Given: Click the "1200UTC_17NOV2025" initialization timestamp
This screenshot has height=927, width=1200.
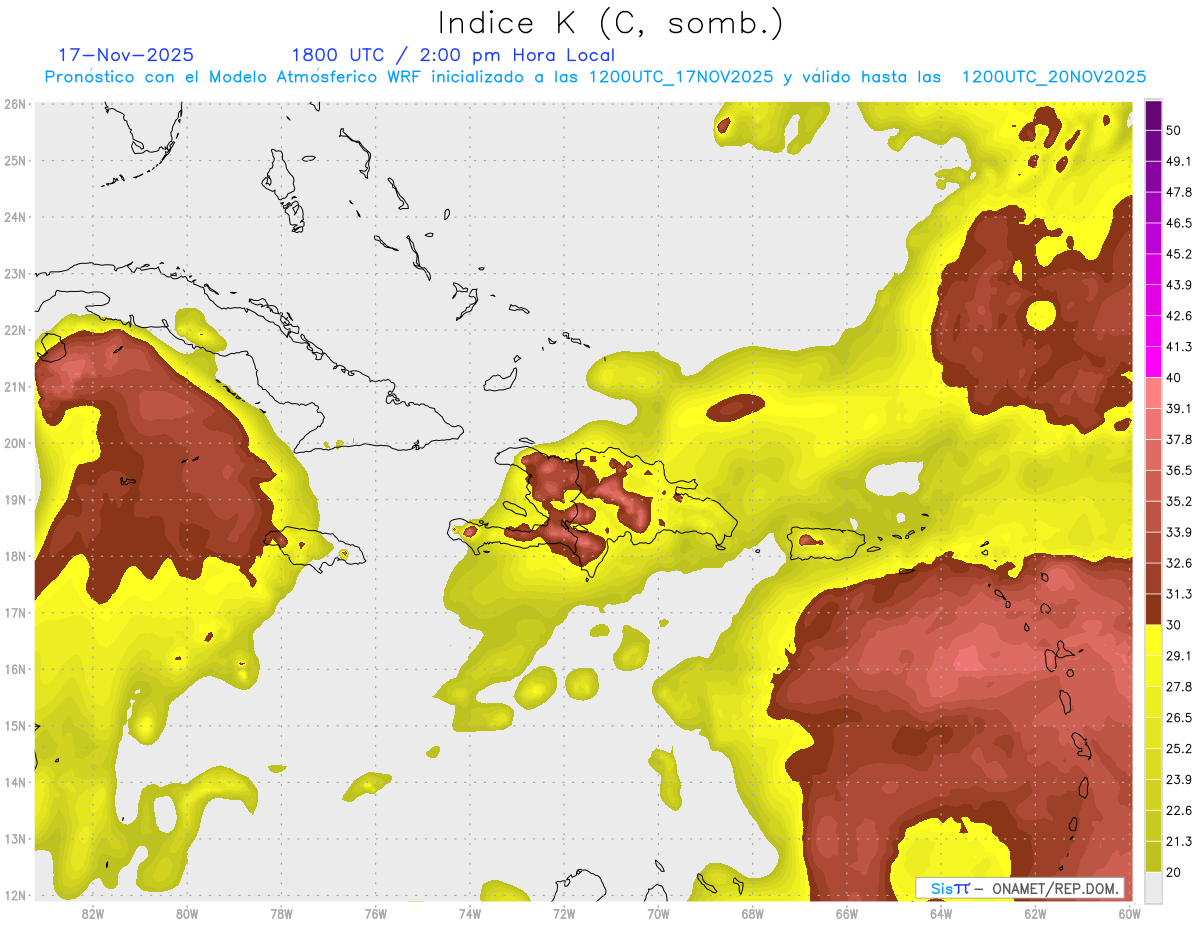Looking at the screenshot, I should tap(680, 77).
